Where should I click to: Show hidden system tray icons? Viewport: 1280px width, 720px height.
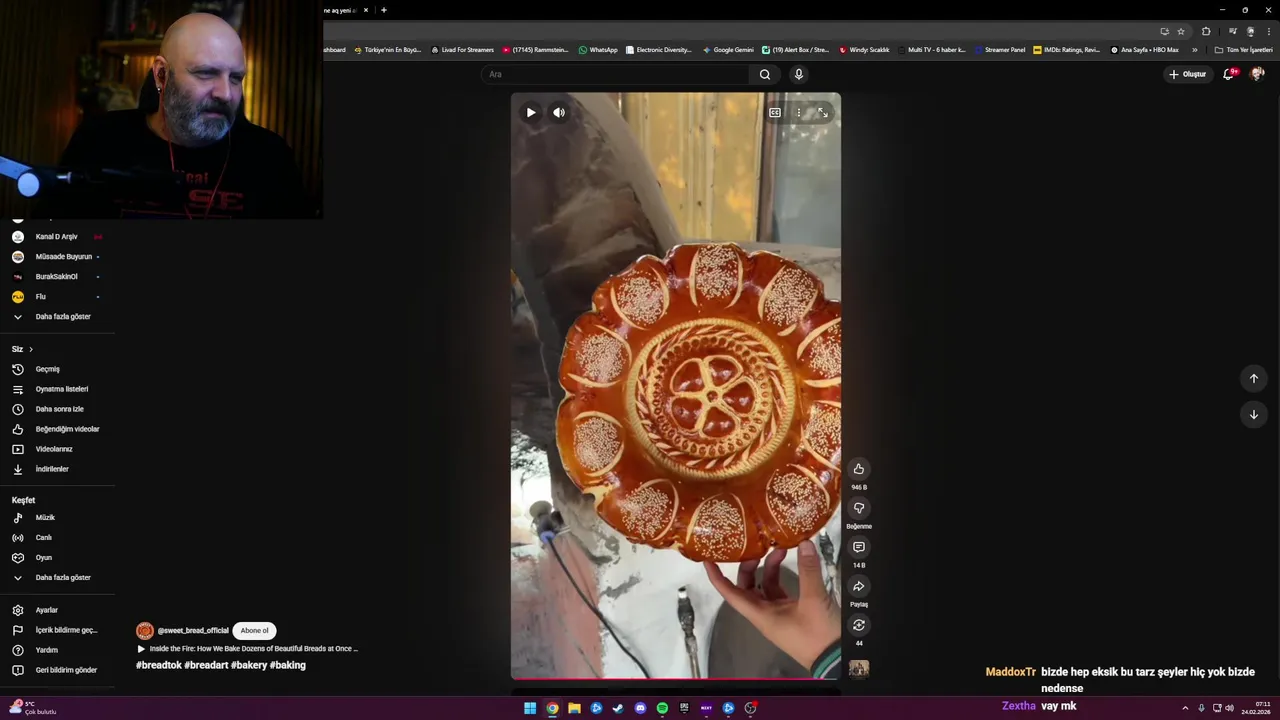click(x=1185, y=708)
